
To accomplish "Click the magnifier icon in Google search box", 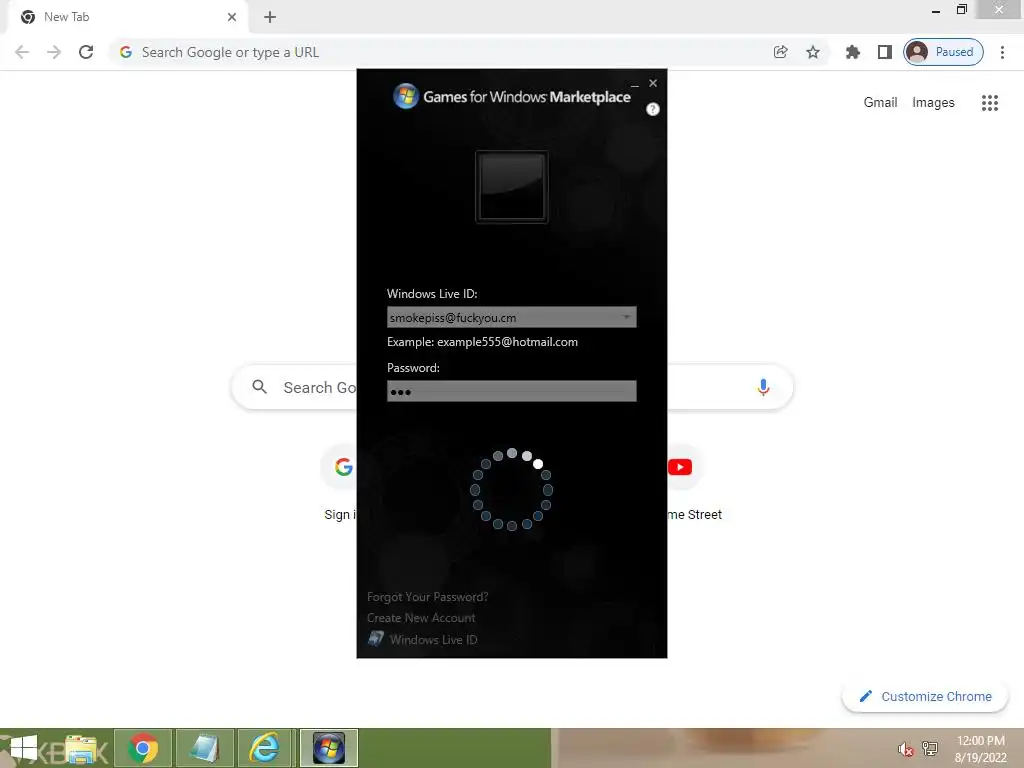I will click(x=259, y=387).
